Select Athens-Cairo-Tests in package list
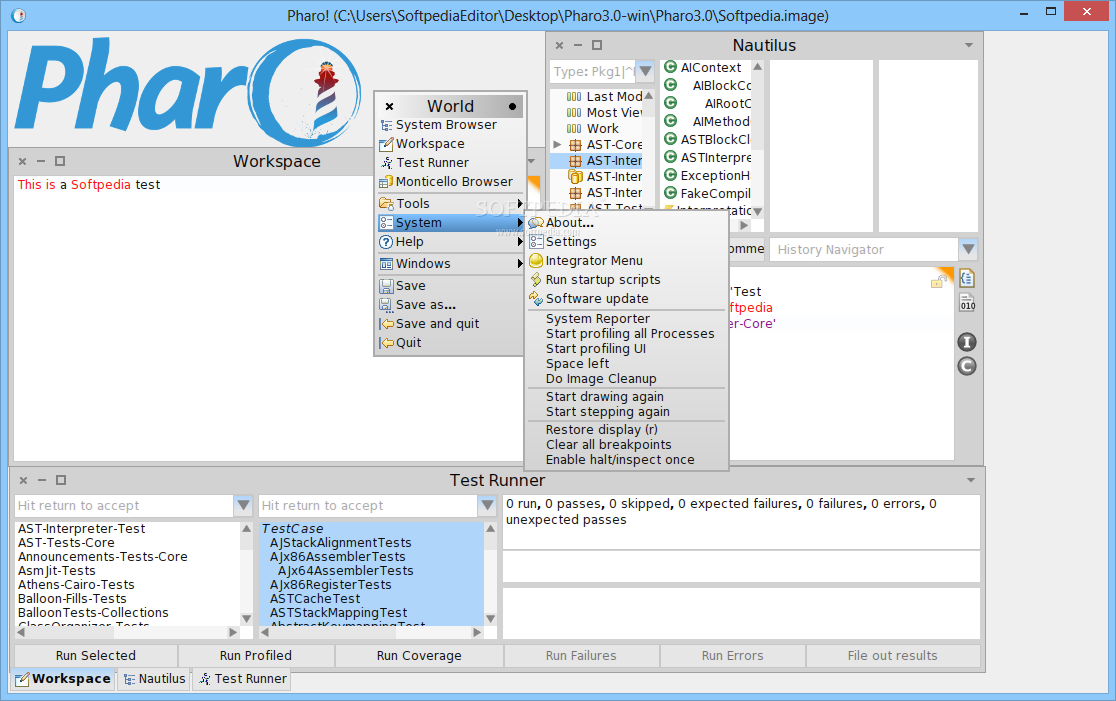The image size is (1116, 701). tap(76, 584)
